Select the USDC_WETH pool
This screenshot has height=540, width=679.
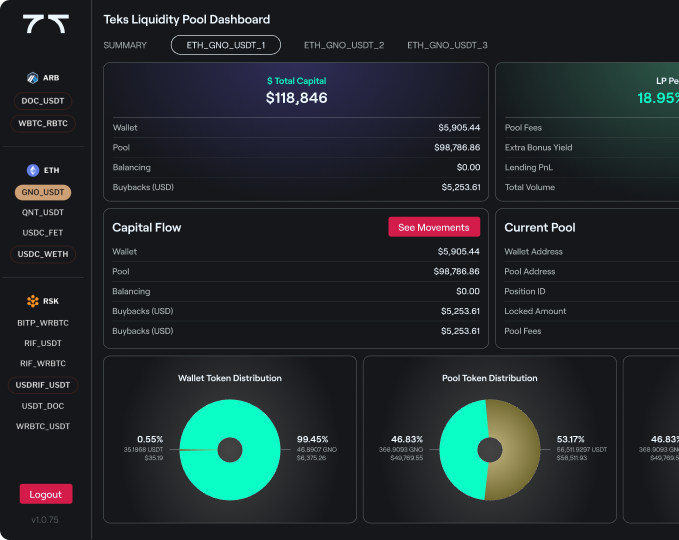coord(45,254)
